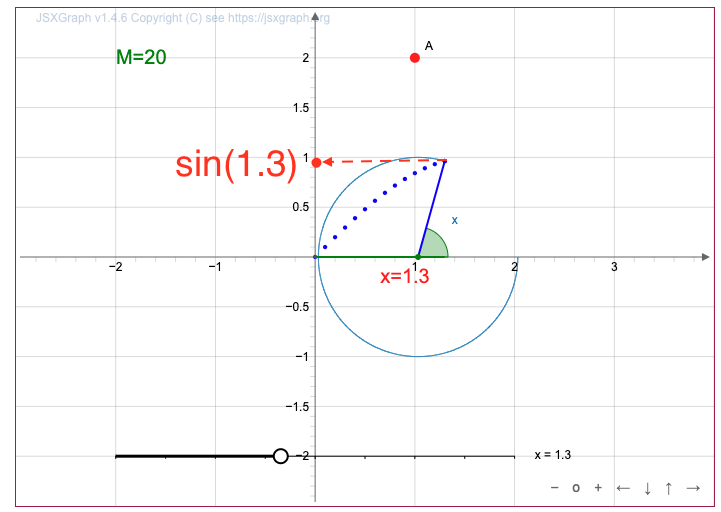Click the JSXGraph copyright text
Screen dimensions: 721x512
[182, 18]
